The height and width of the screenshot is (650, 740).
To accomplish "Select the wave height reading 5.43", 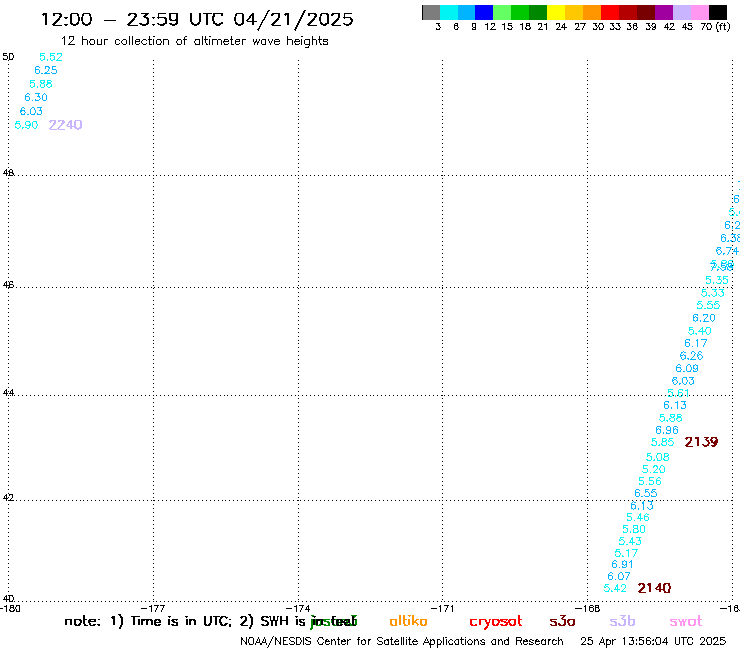I will (x=630, y=541).
